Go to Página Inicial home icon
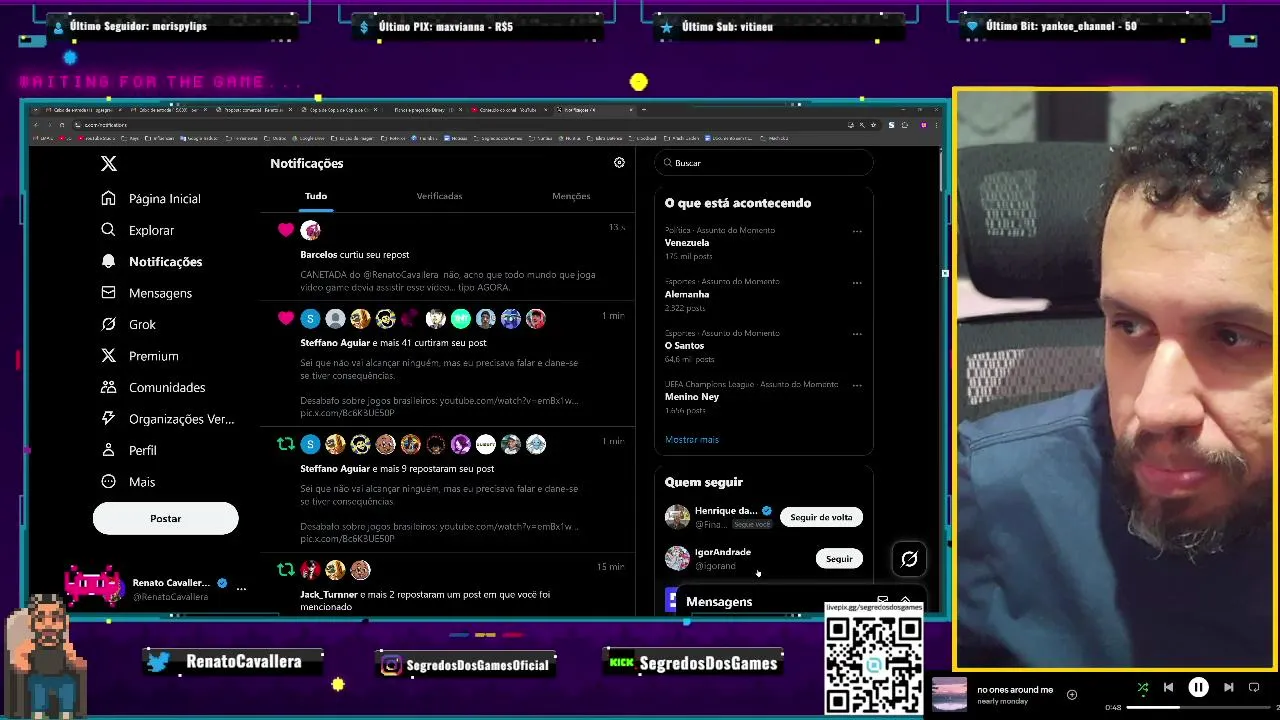 [x=109, y=199]
